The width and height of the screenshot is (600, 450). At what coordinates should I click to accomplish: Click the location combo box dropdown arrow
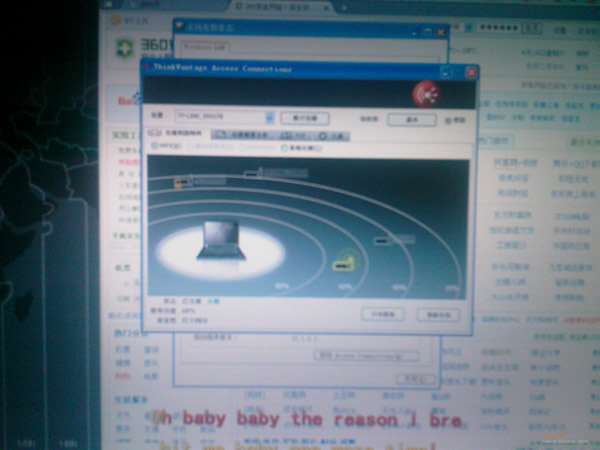pyautogui.click(x=269, y=117)
